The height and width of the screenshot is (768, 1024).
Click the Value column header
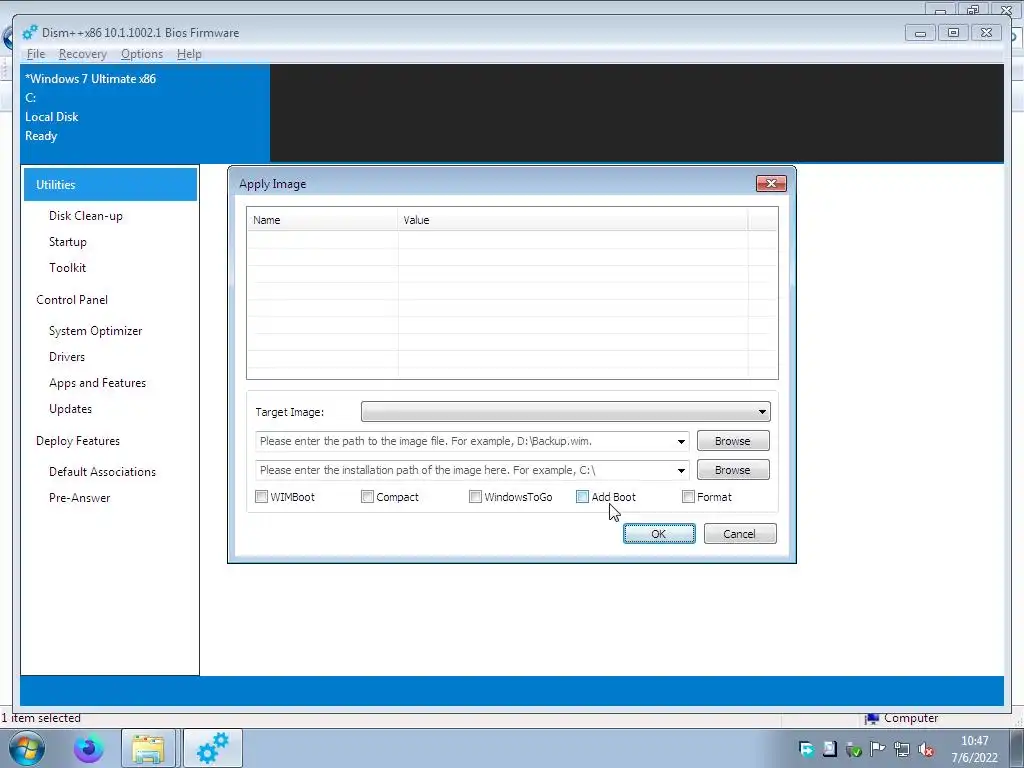573,220
